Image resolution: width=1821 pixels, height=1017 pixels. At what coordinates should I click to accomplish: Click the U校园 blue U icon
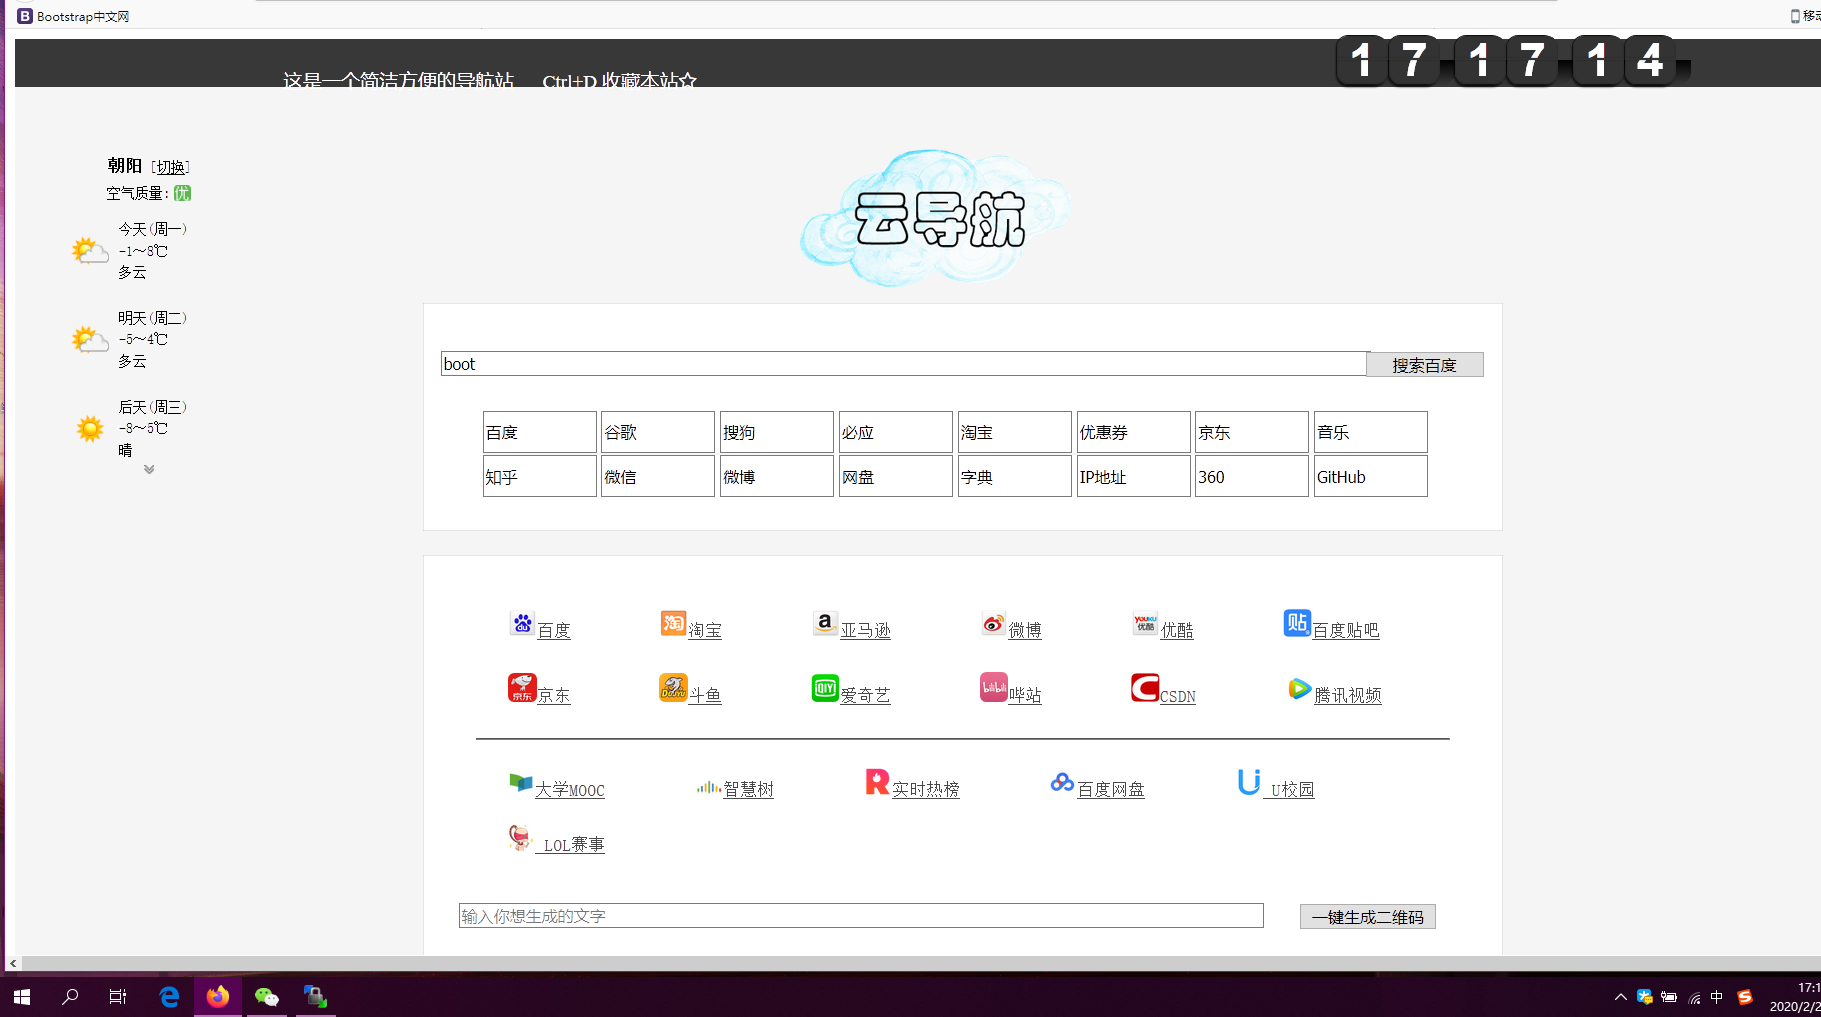click(x=1249, y=781)
